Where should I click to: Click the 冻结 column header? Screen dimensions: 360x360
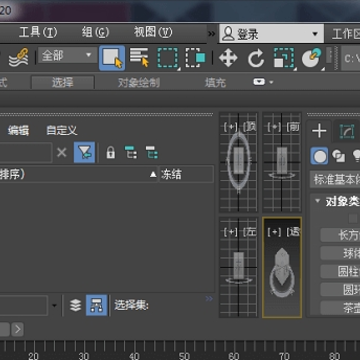(x=186, y=174)
